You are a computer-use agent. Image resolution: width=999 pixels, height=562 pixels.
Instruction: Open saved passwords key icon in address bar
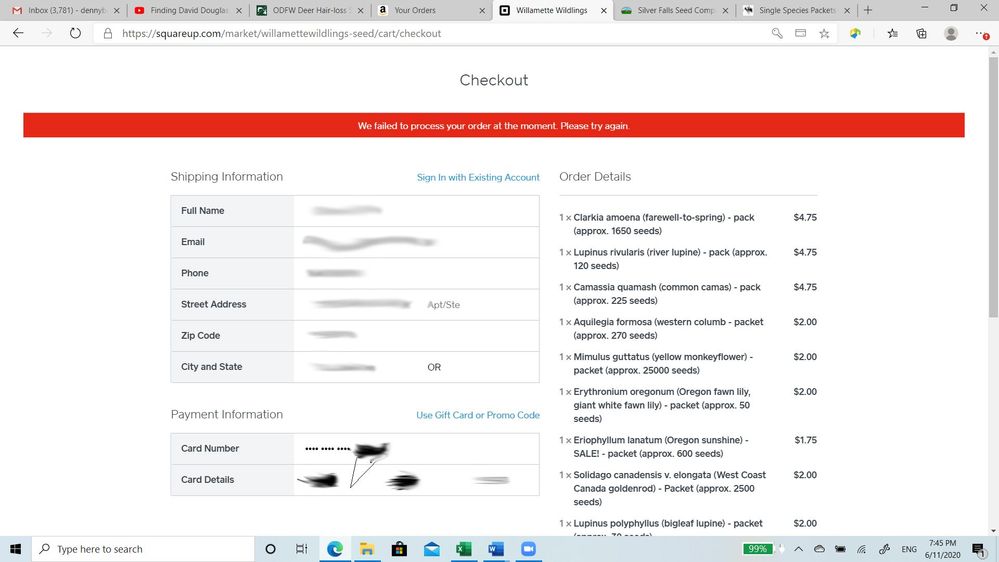777,33
